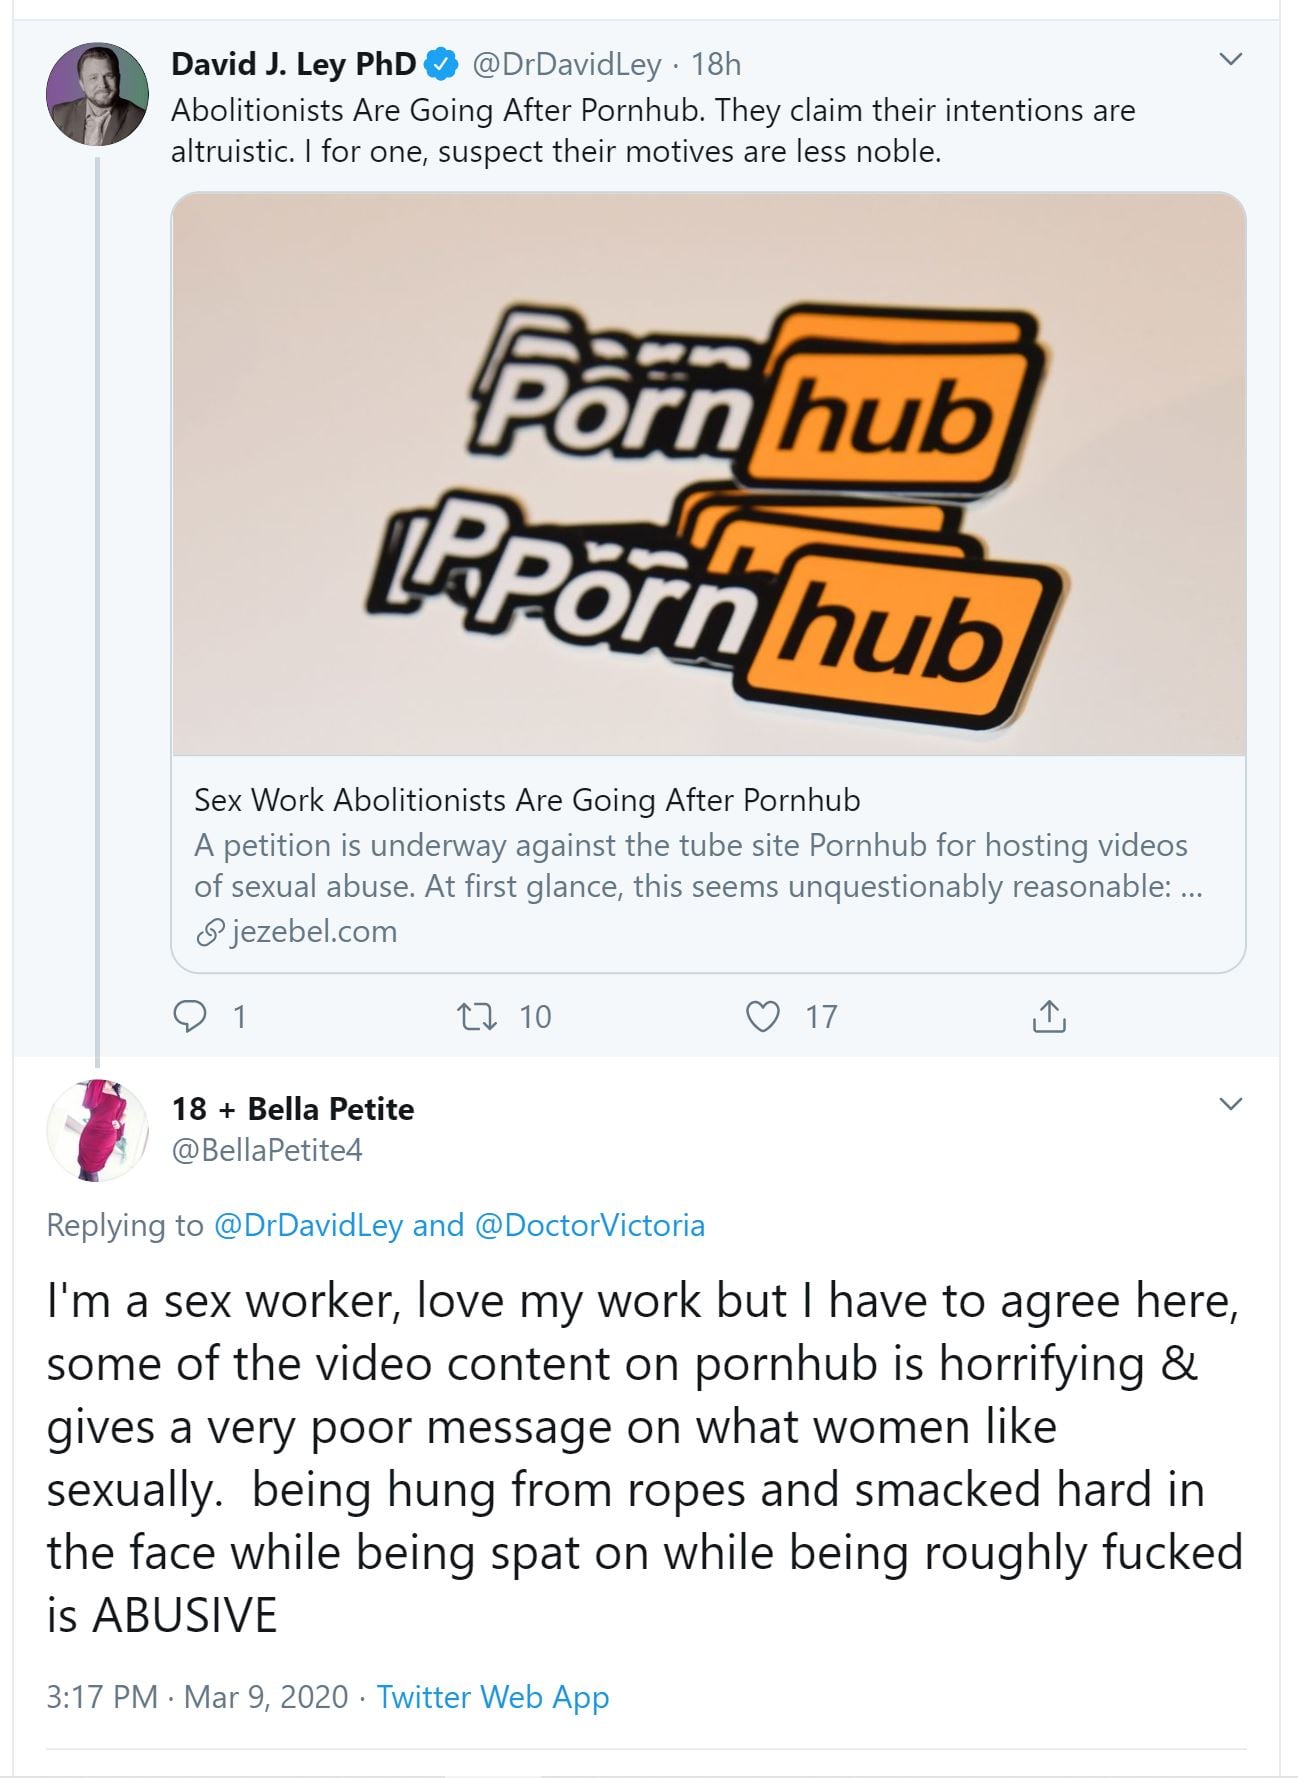Open the share tweet icon
Image resolution: width=1298 pixels, height=1778 pixels.
tap(1048, 1016)
